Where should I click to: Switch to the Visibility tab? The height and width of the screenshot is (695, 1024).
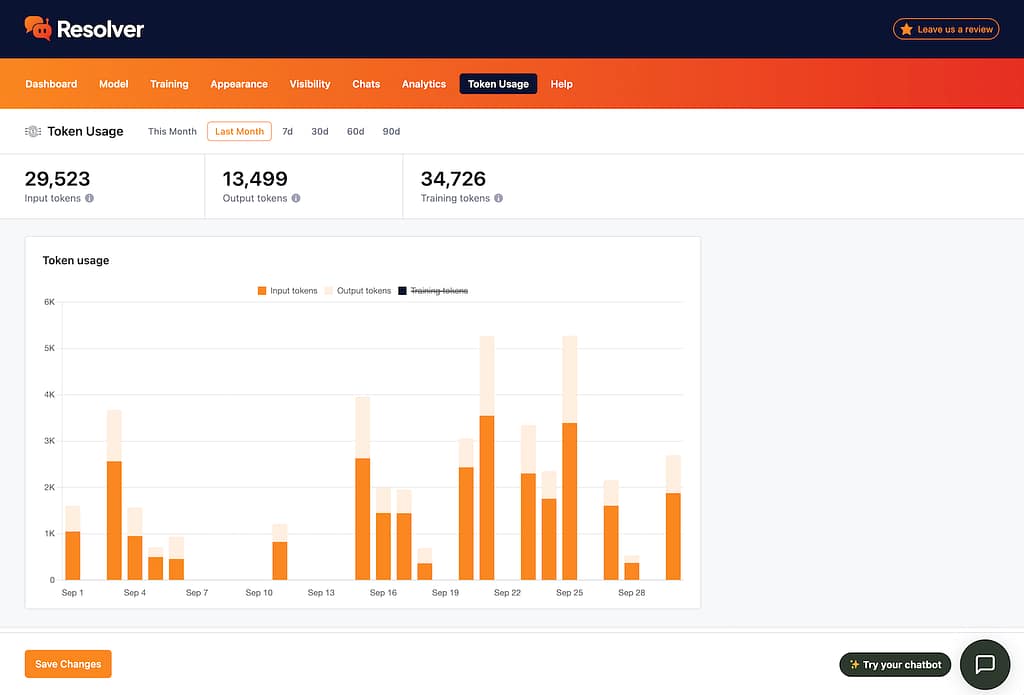tap(310, 84)
